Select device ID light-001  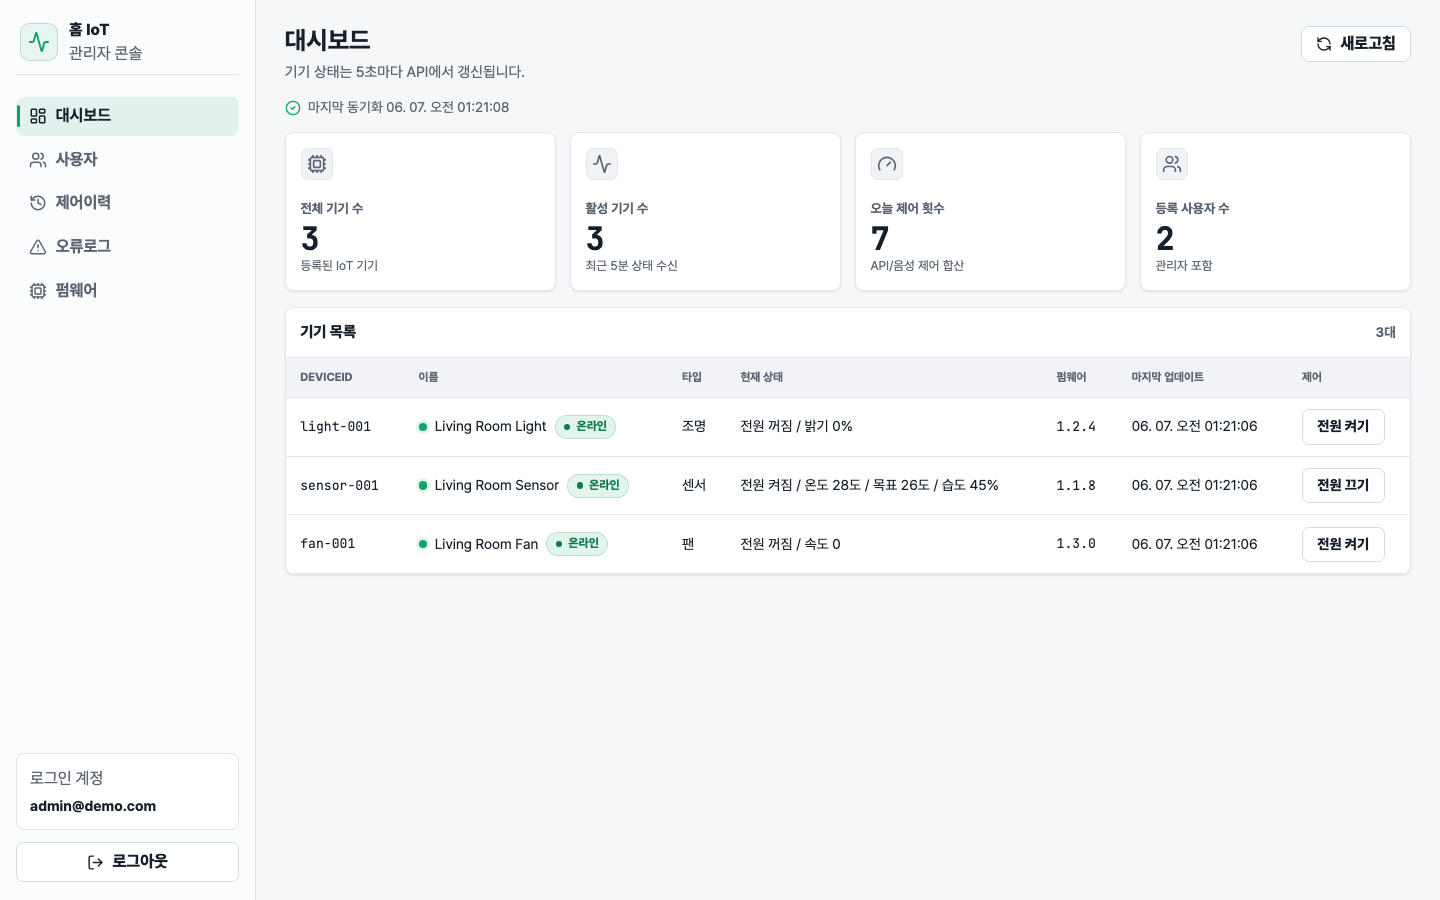(336, 427)
